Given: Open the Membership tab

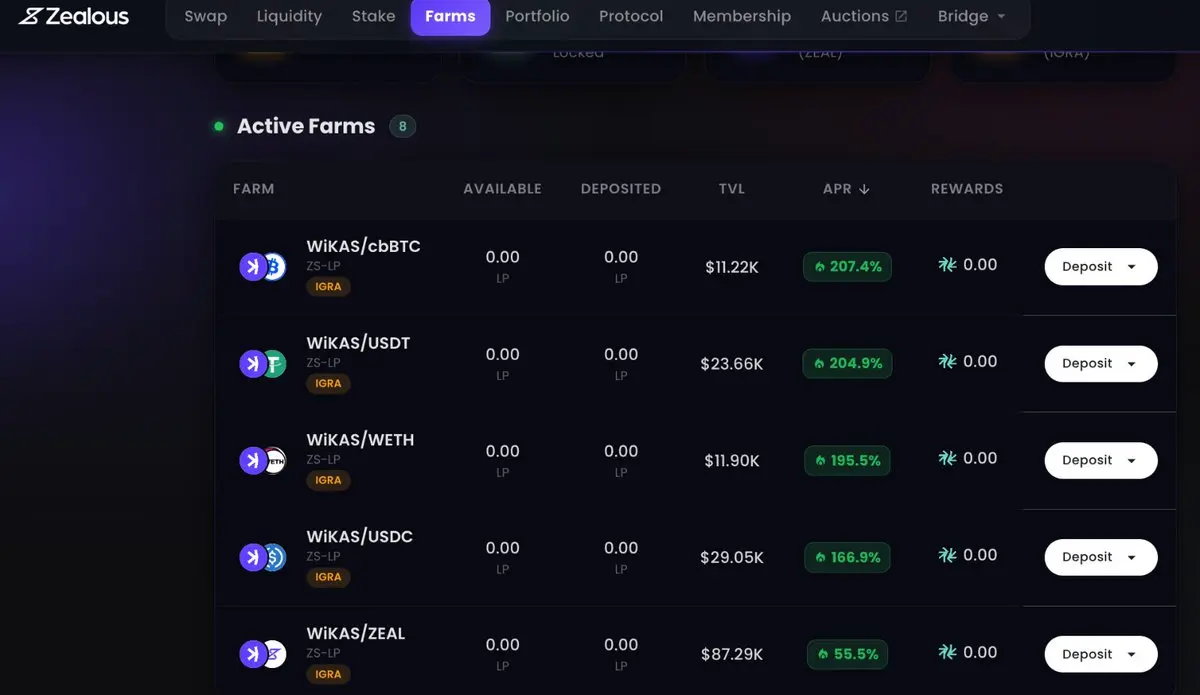Looking at the screenshot, I should pyautogui.click(x=742, y=17).
